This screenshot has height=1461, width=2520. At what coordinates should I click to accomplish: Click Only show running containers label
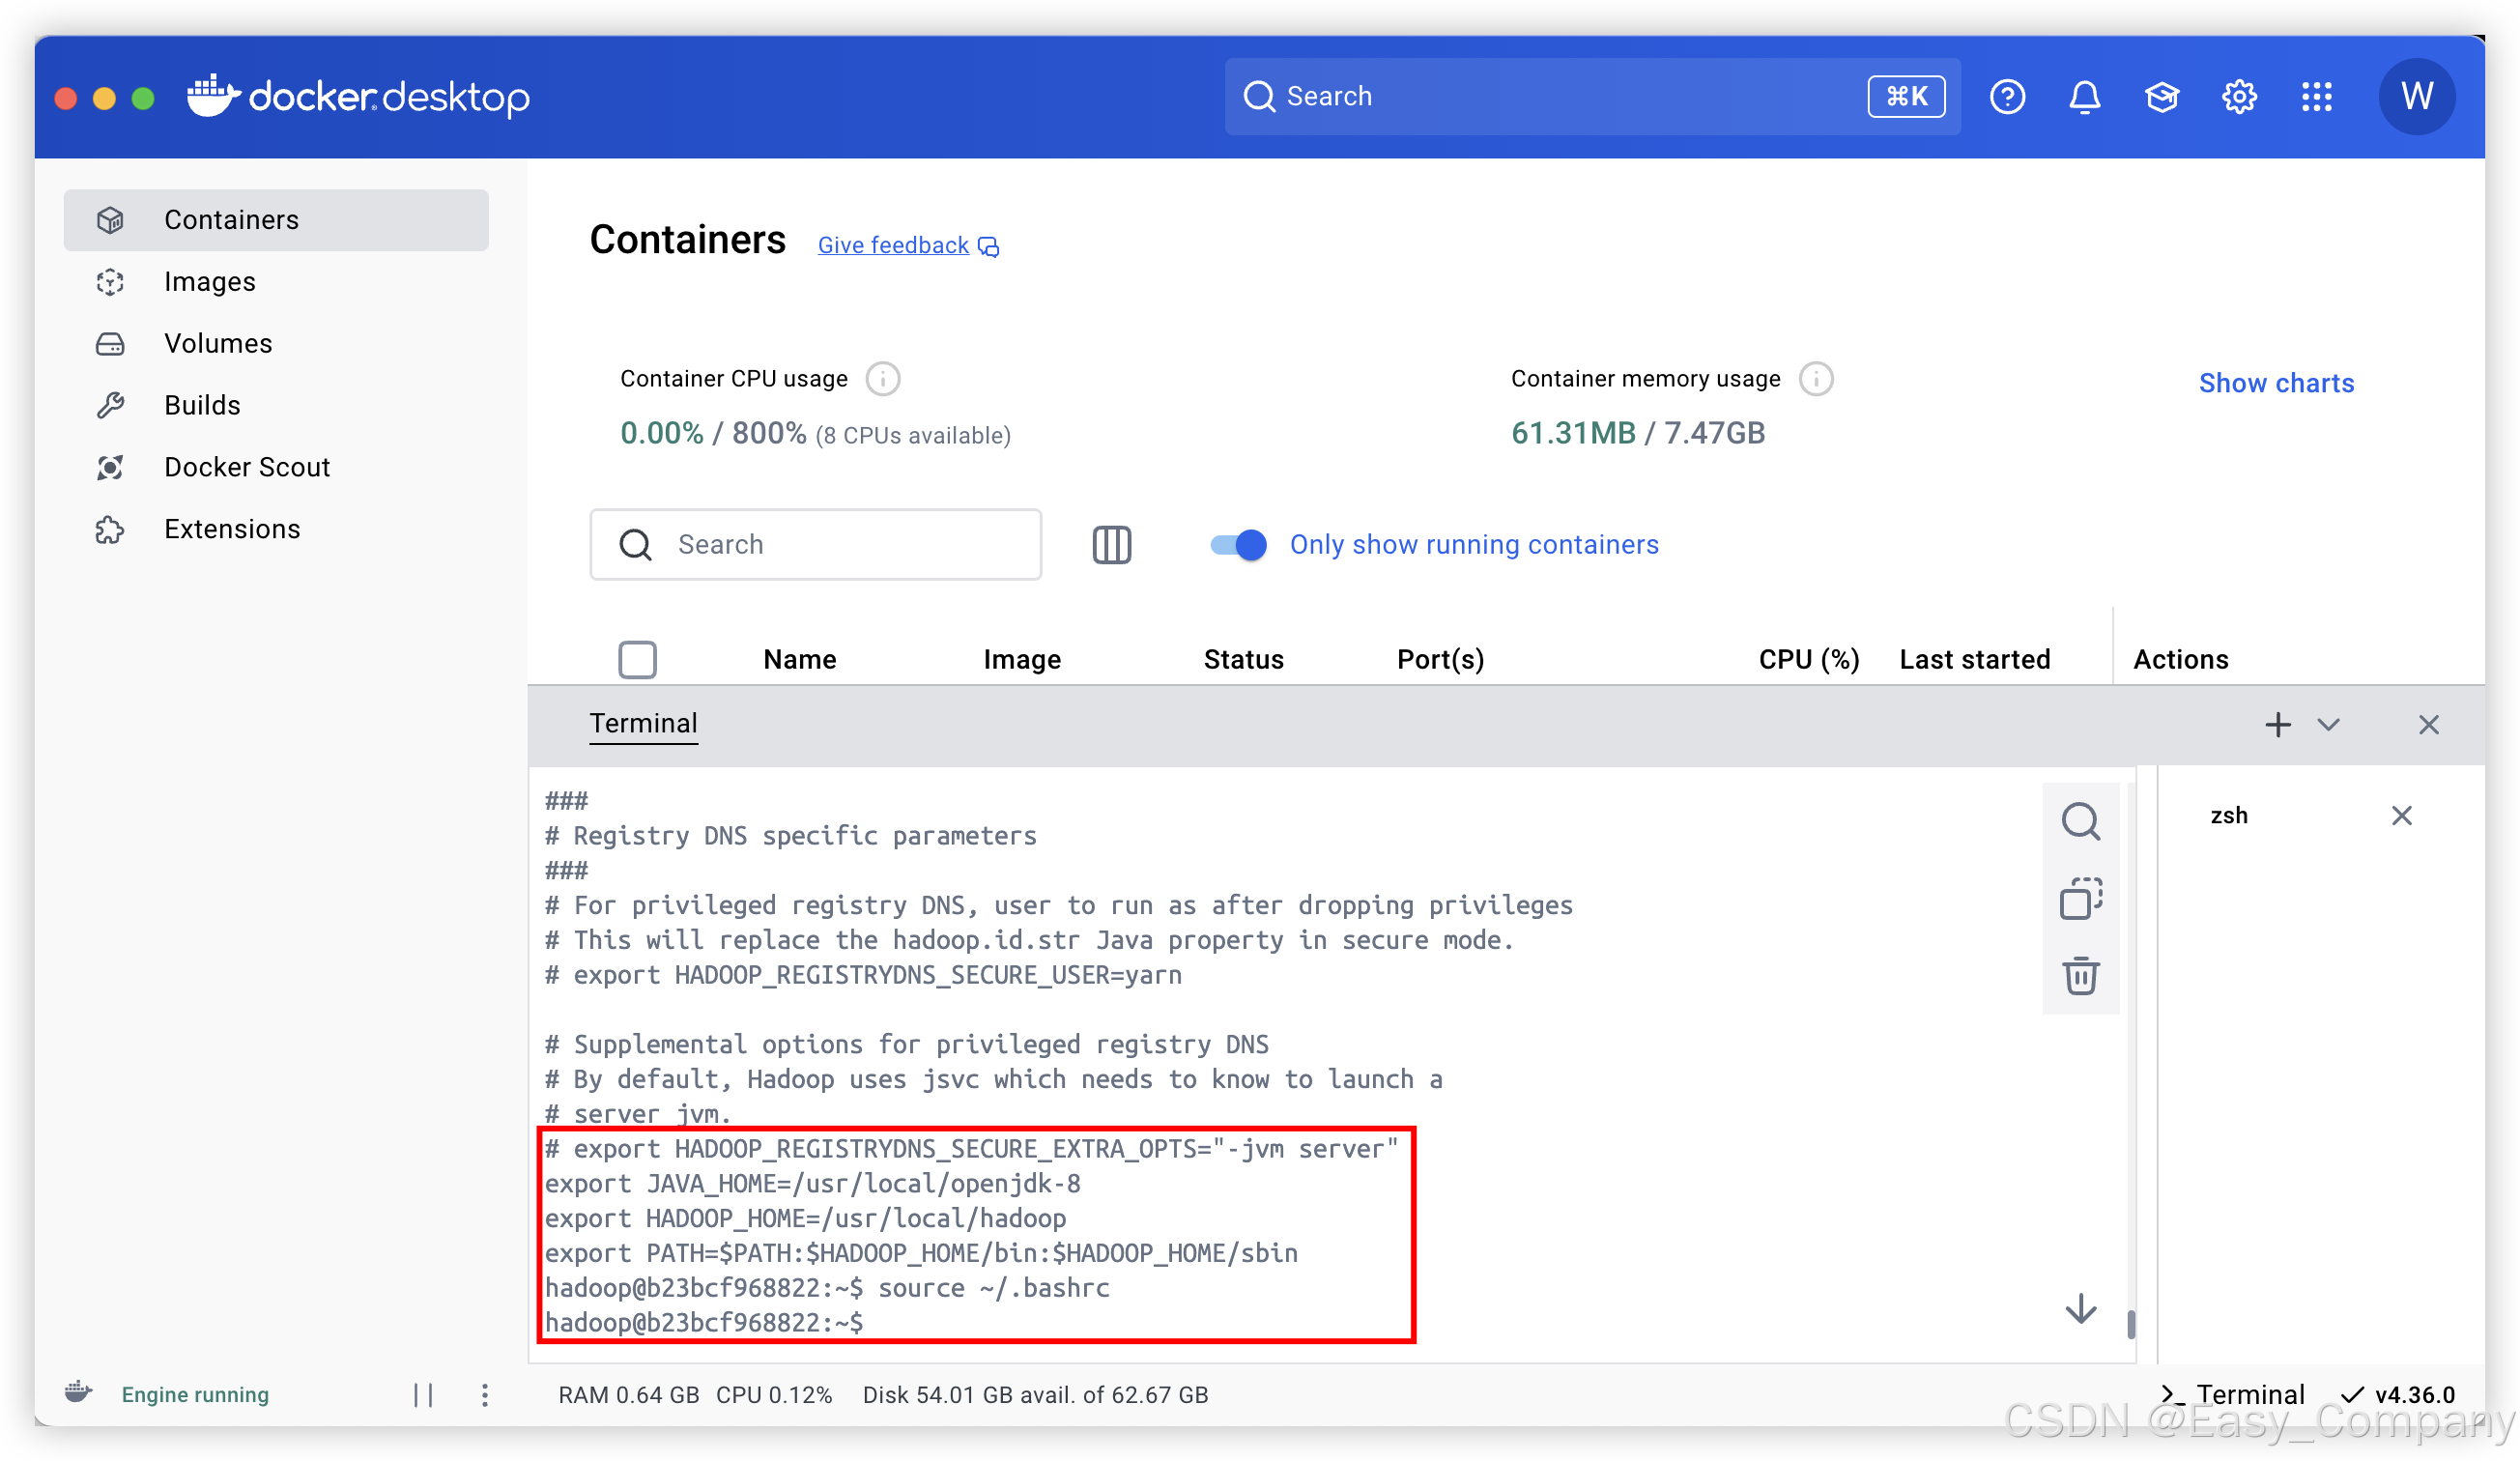coord(1474,544)
